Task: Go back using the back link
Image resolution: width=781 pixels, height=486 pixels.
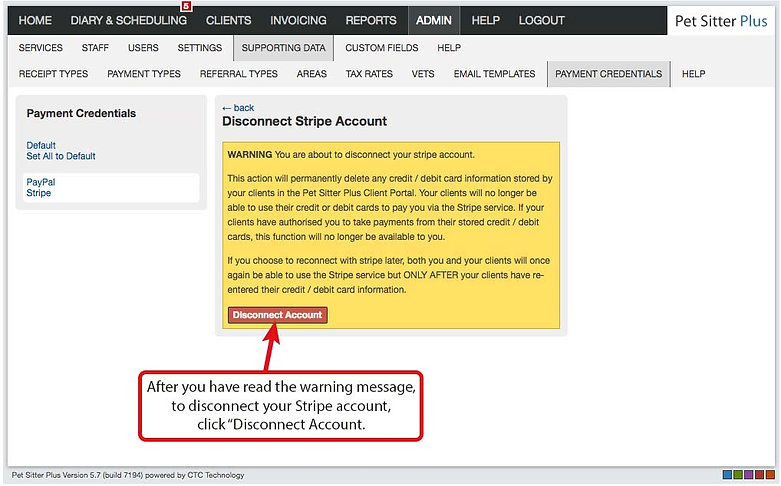Action: 238,108
